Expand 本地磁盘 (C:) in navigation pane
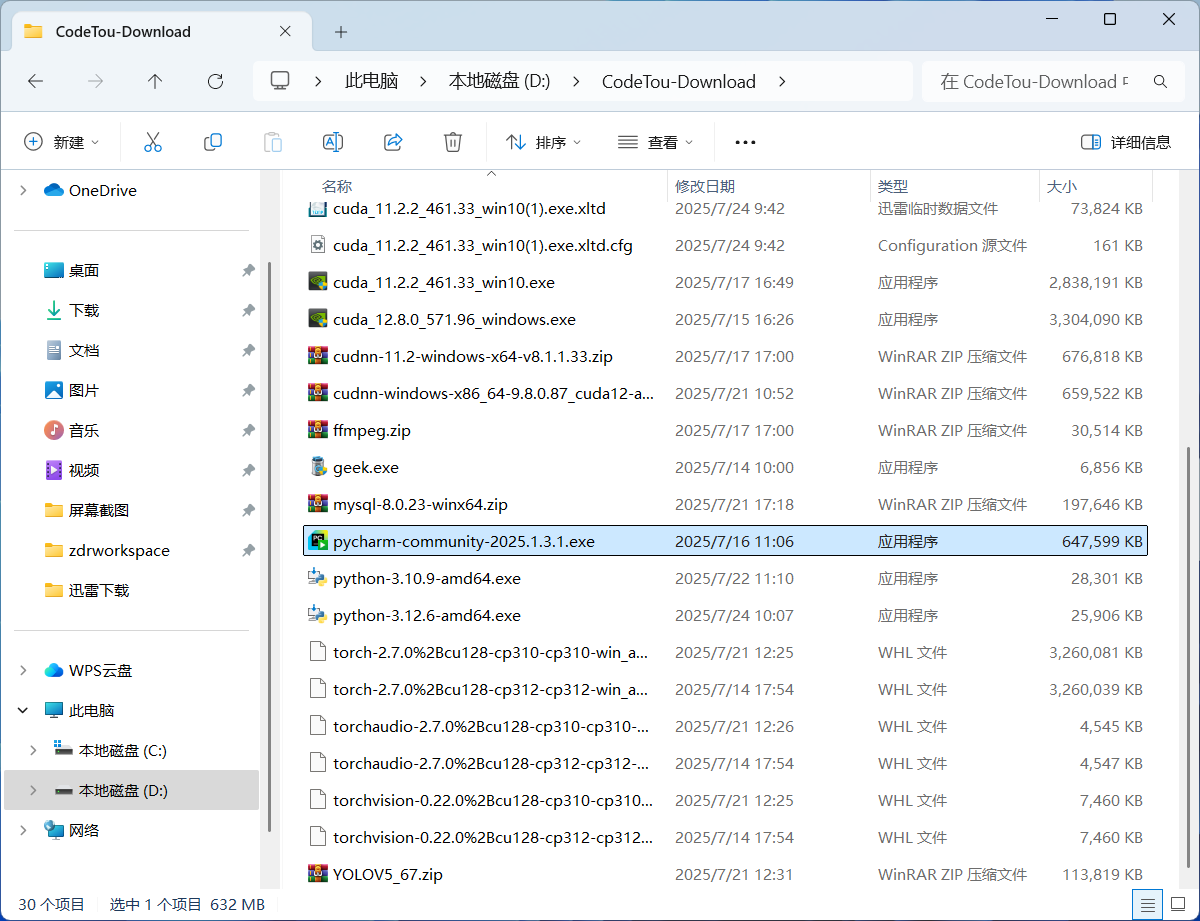Viewport: 1200px width, 921px height. coord(33,750)
